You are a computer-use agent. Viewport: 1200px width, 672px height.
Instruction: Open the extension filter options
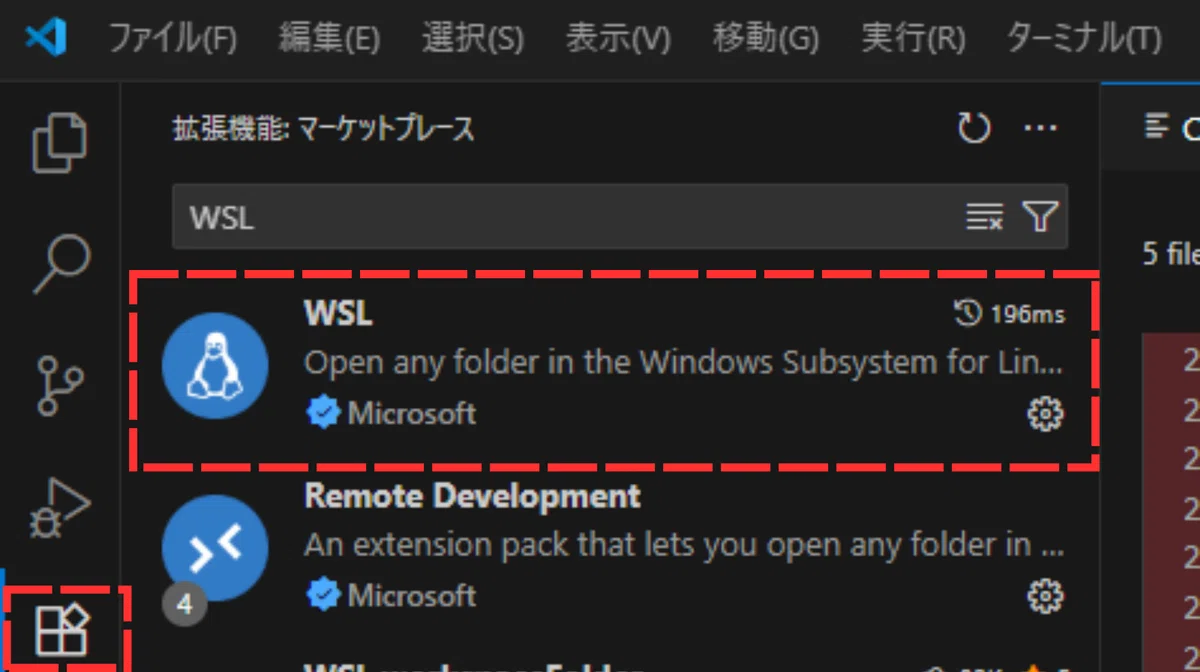[1041, 216]
